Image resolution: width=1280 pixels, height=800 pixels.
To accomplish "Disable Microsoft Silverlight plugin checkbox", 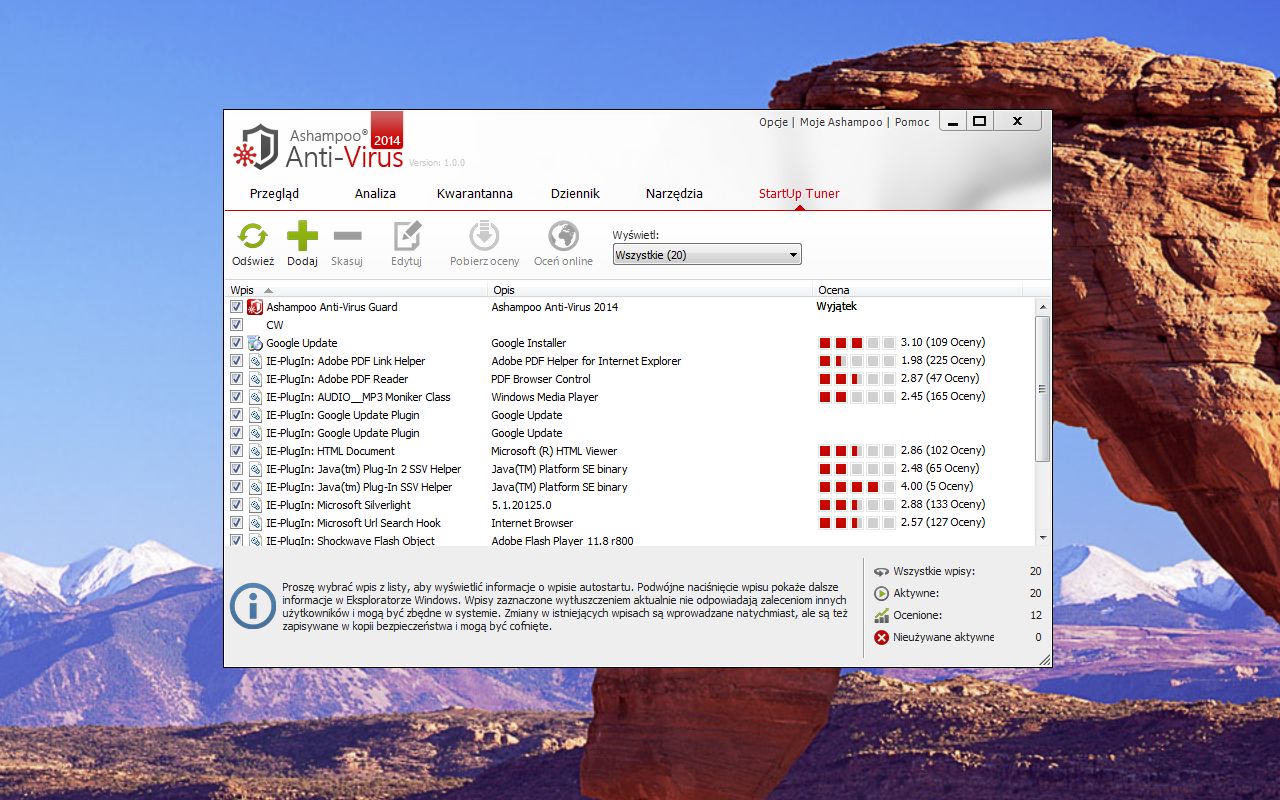I will (x=236, y=505).
